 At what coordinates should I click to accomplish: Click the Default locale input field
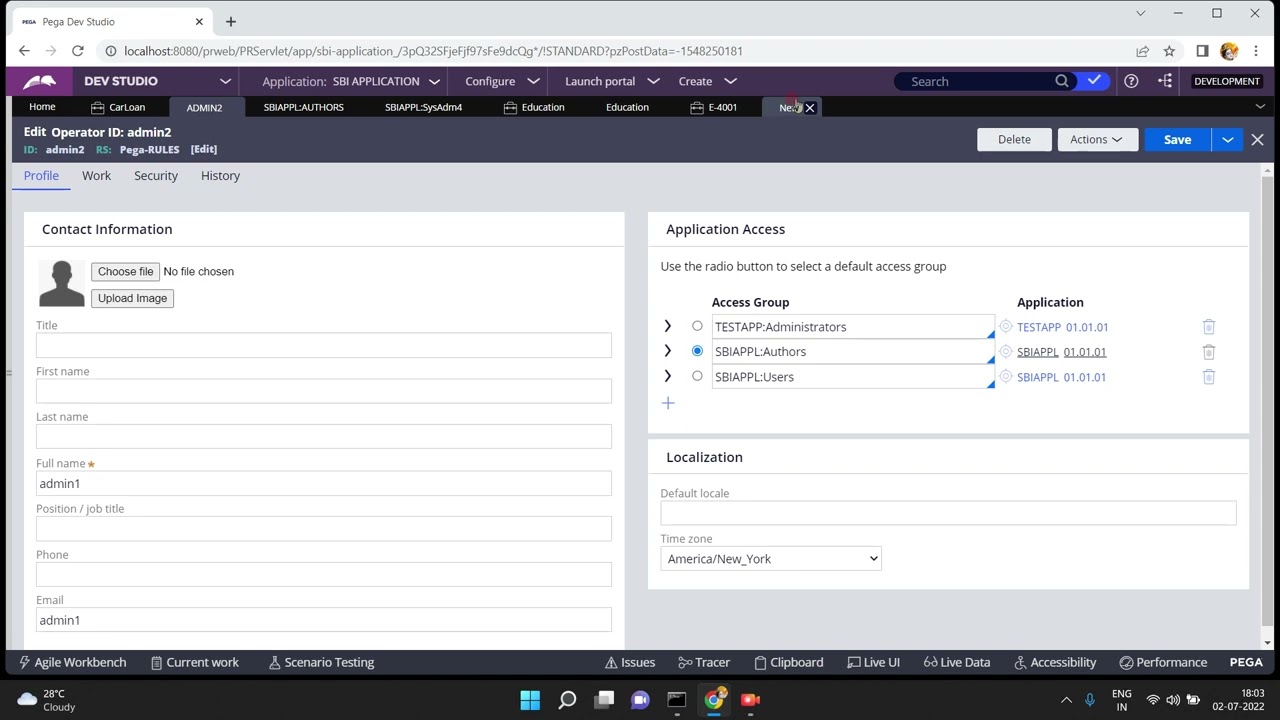point(948,513)
